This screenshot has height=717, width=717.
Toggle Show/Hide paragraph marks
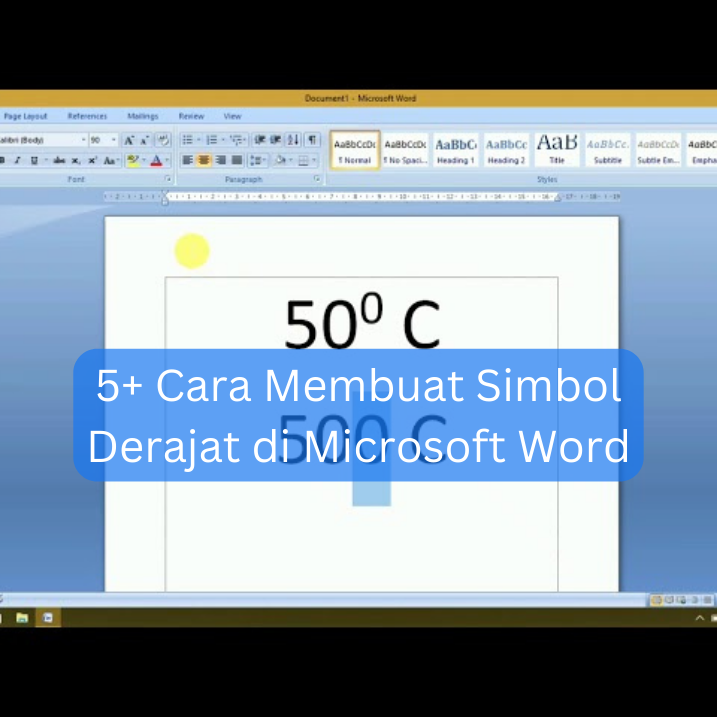pos(312,140)
